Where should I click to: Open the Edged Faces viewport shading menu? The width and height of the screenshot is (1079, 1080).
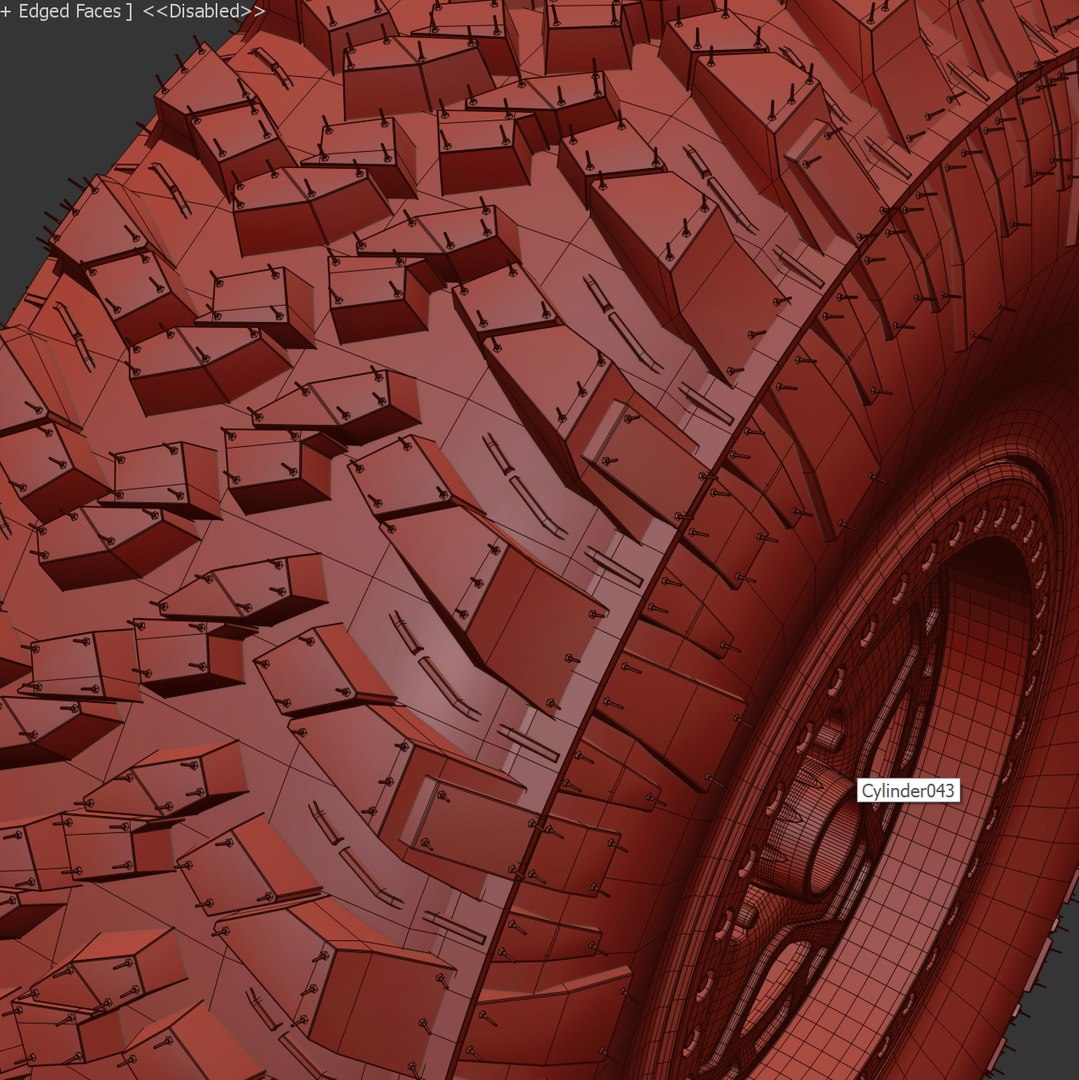coord(69,11)
